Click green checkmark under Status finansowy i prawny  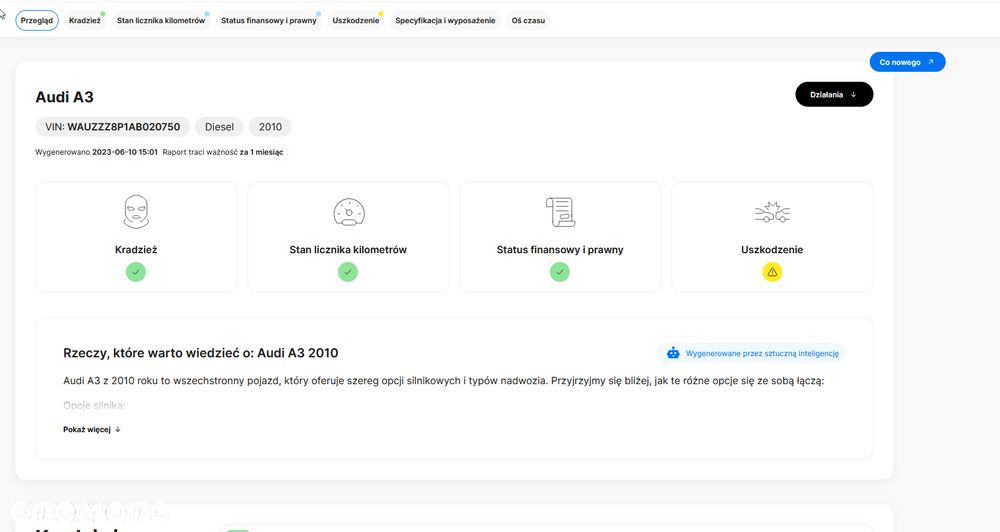click(x=560, y=272)
